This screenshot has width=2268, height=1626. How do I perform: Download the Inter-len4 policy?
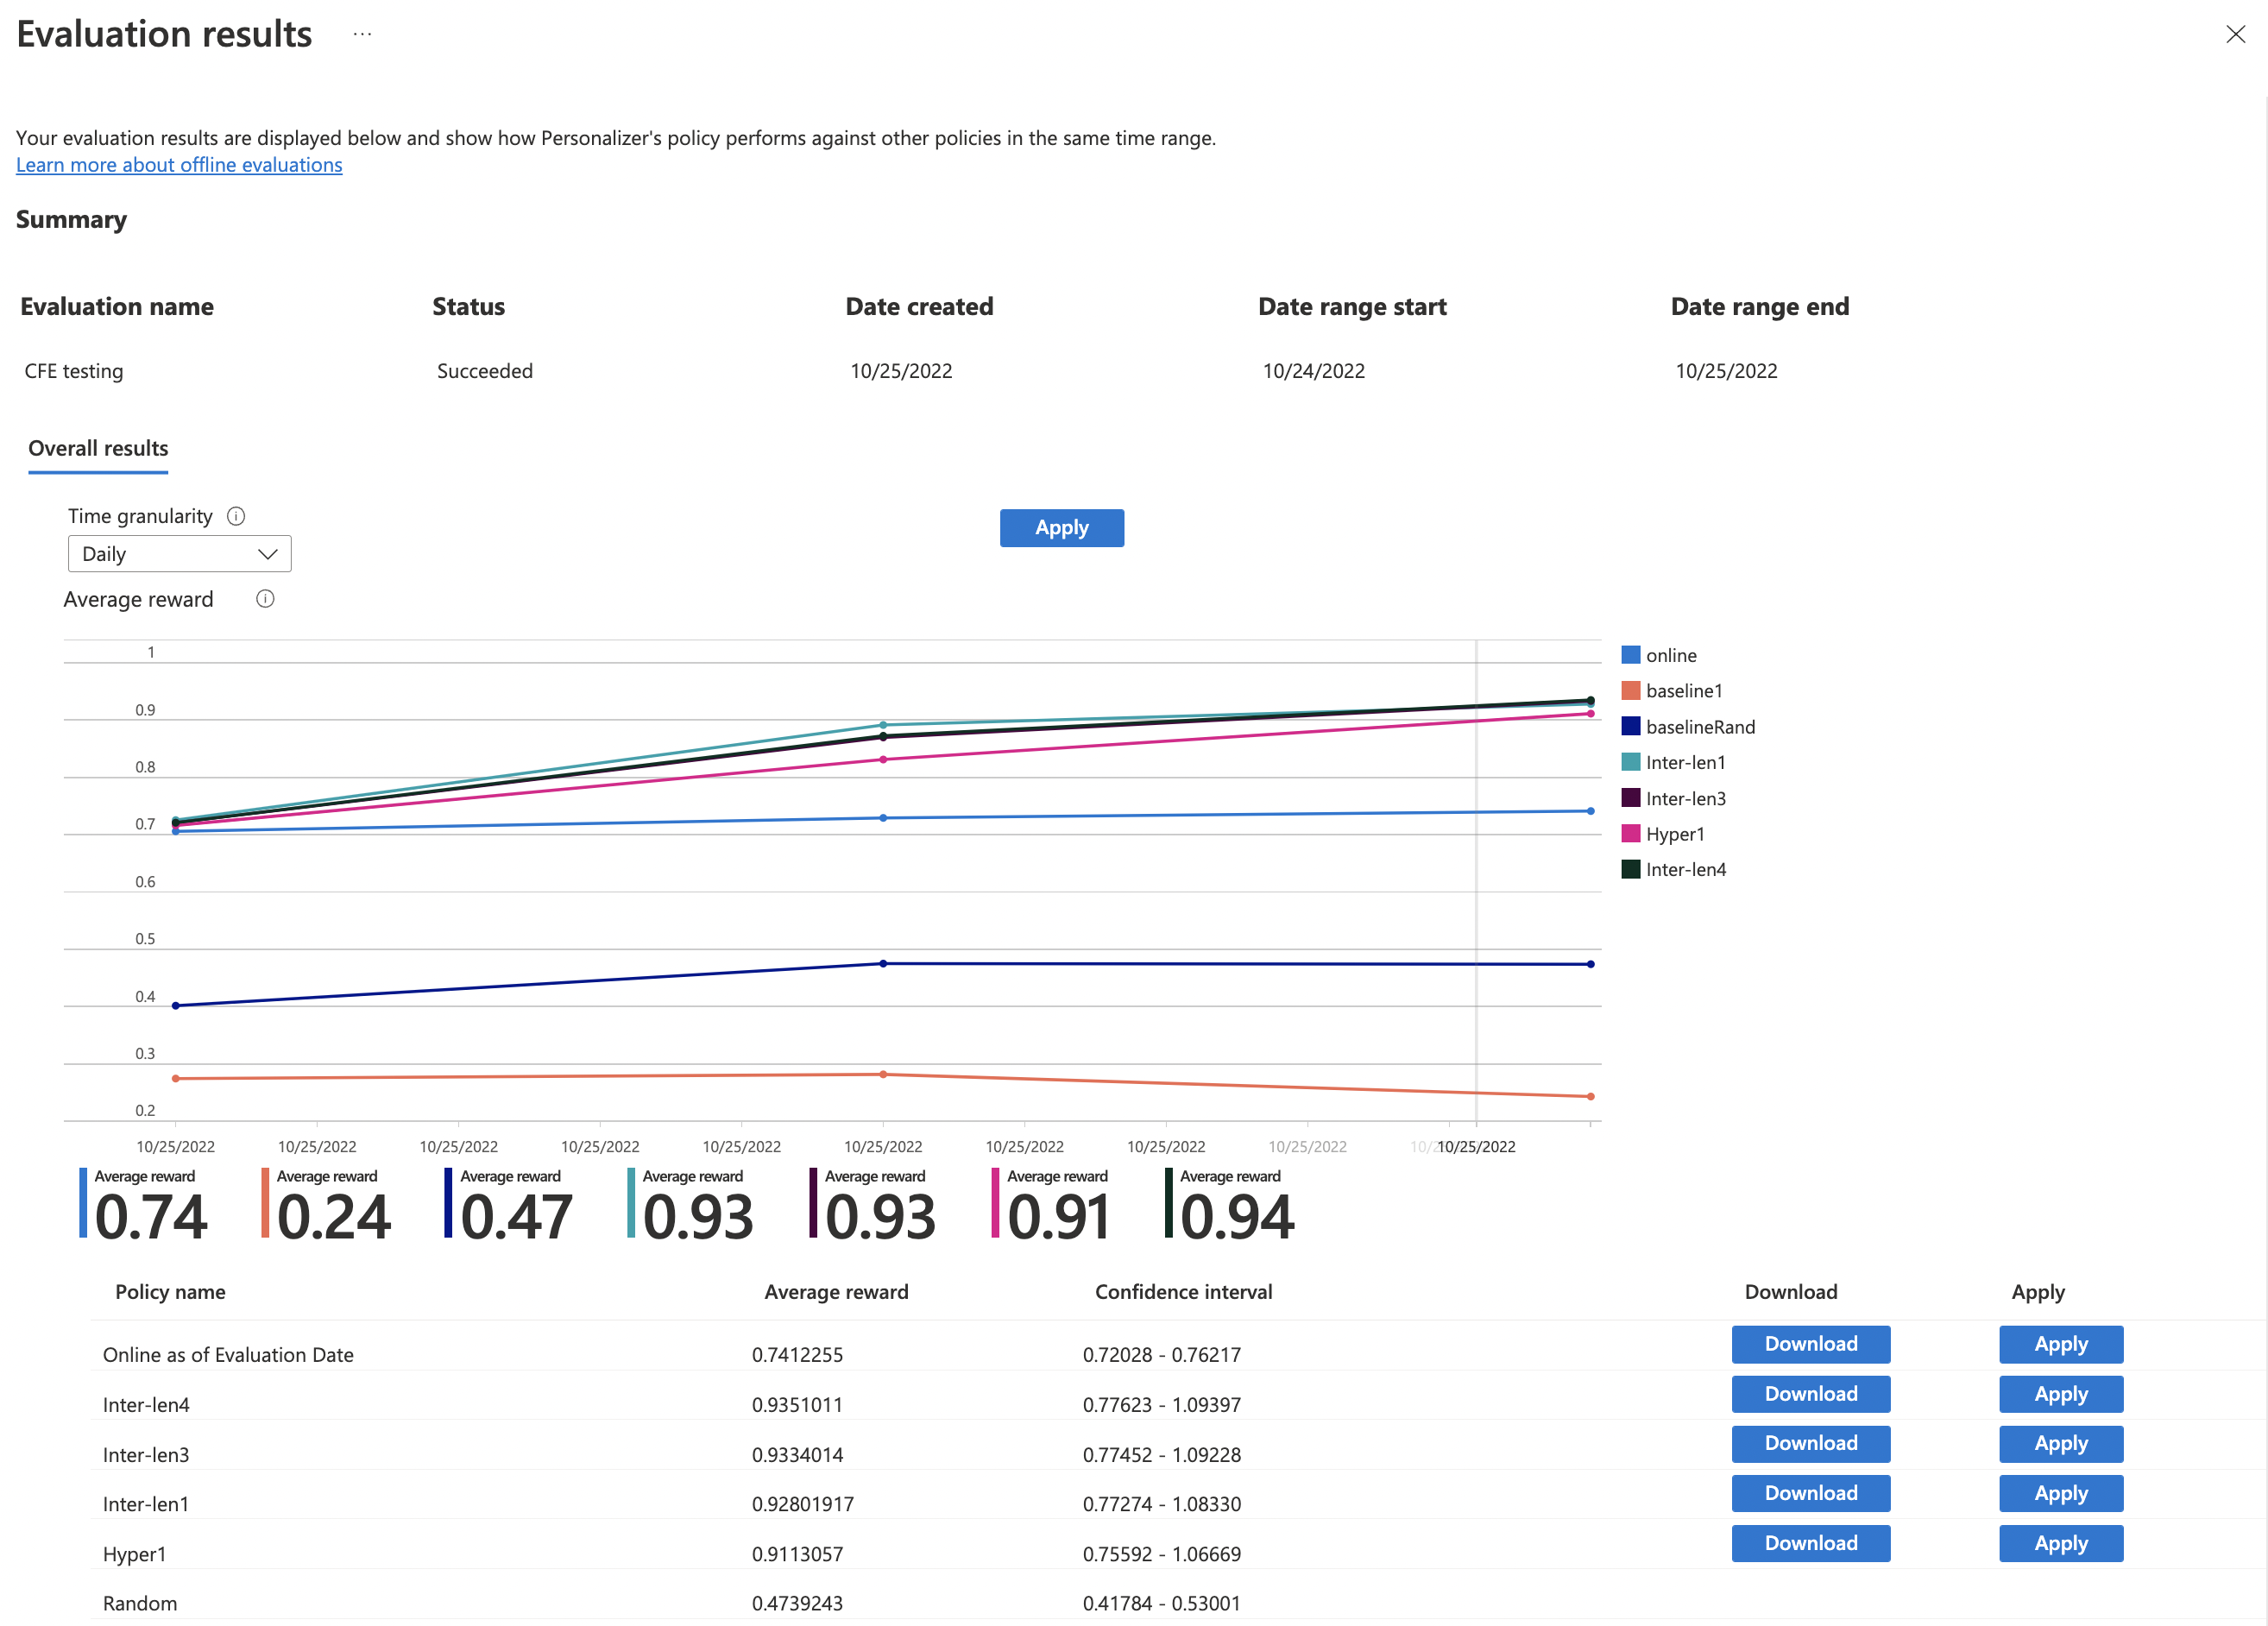(x=1810, y=1393)
